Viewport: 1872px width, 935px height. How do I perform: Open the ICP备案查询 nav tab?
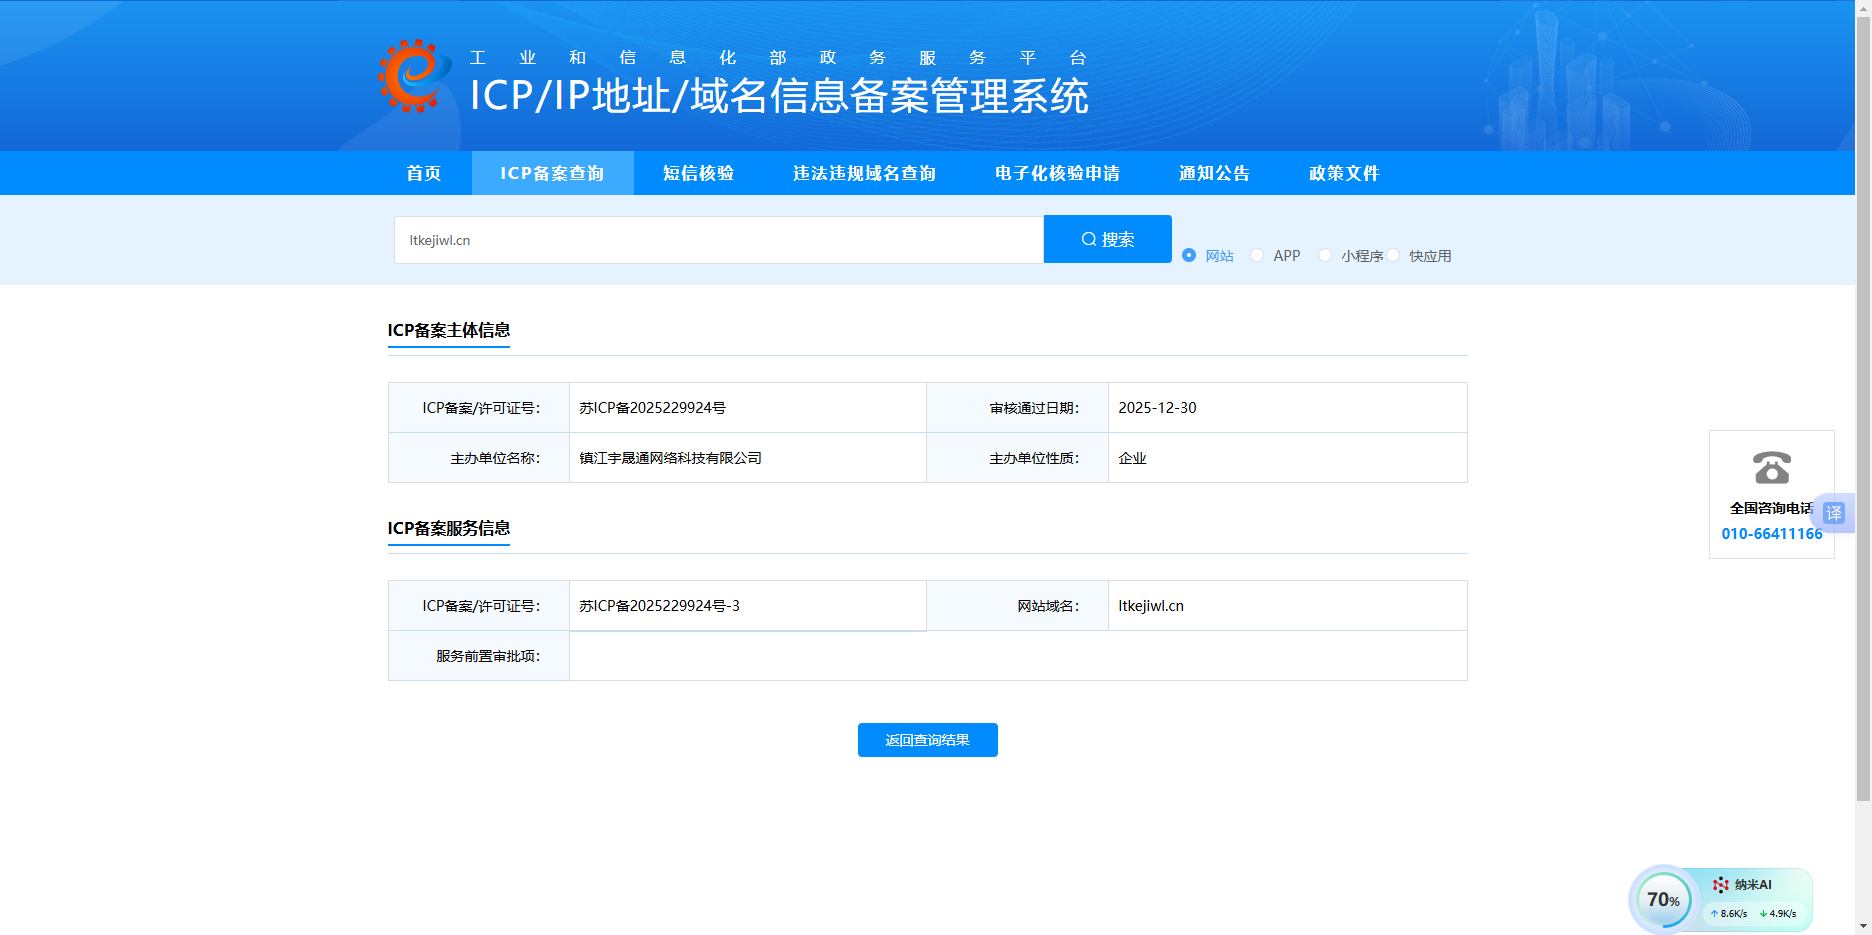point(552,173)
